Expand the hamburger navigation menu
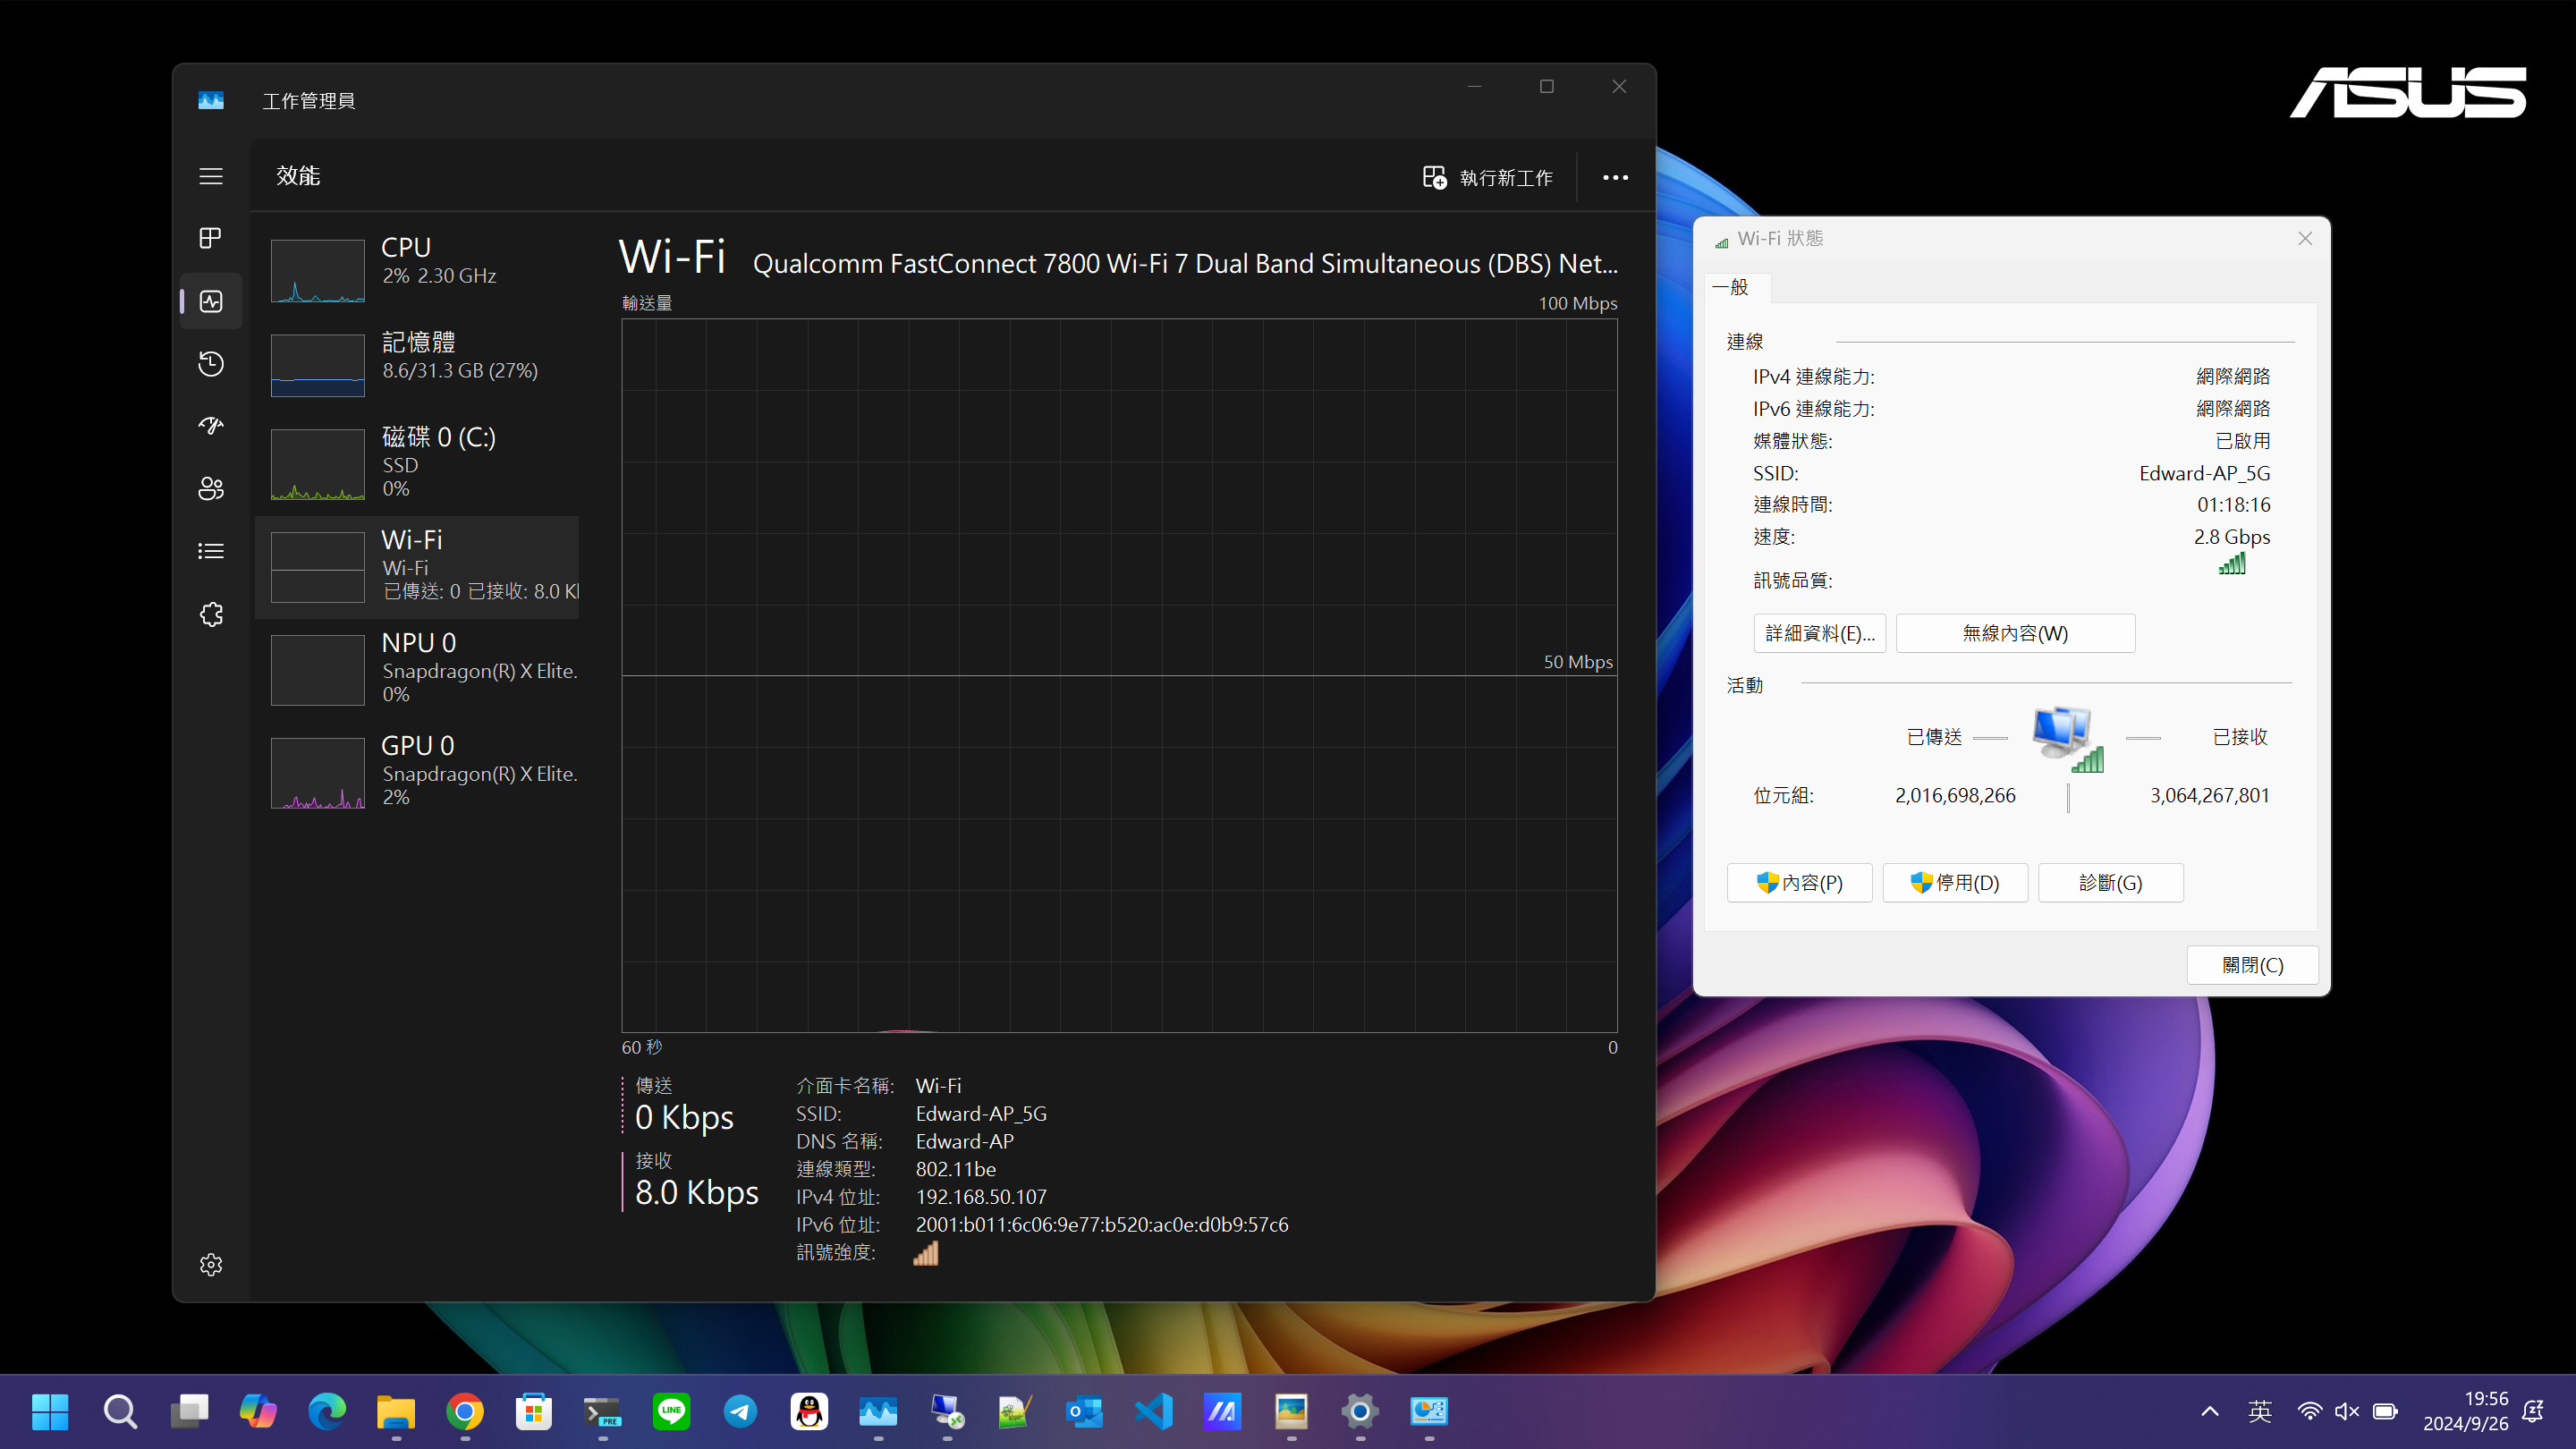Image resolution: width=2576 pixels, height=1449 pixels. coord(210,176)
